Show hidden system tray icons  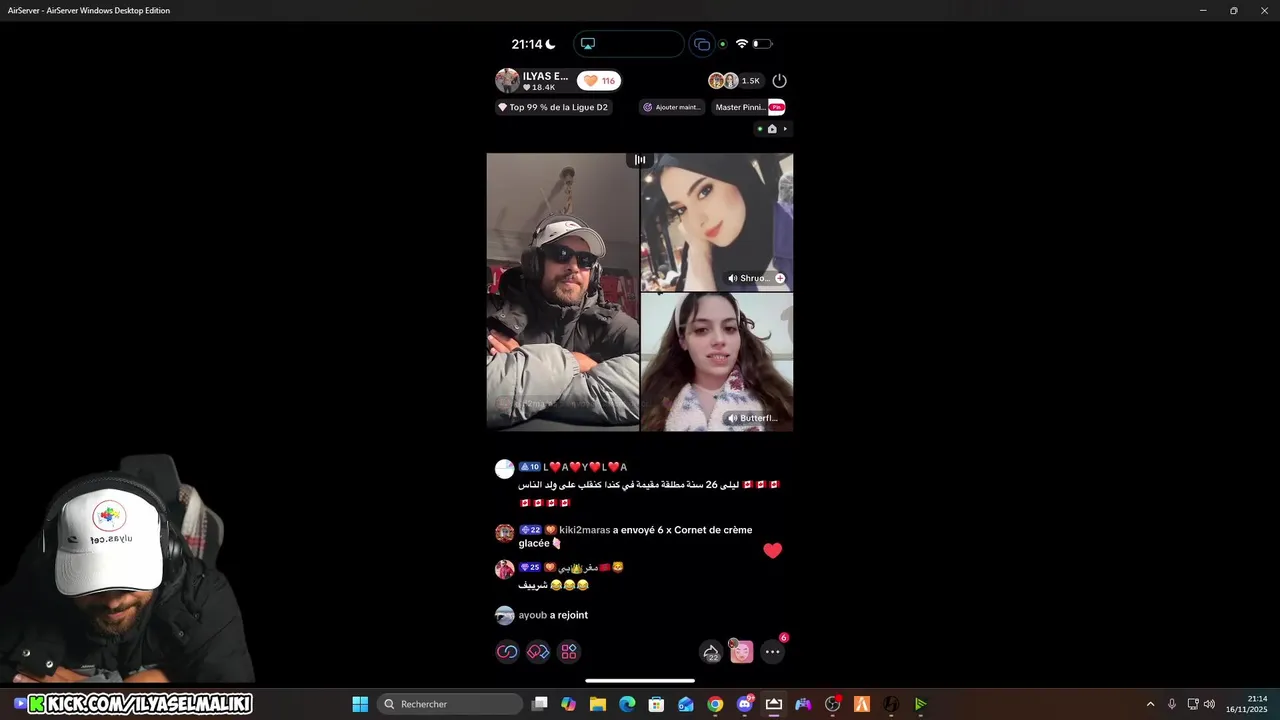[1150, 704]
